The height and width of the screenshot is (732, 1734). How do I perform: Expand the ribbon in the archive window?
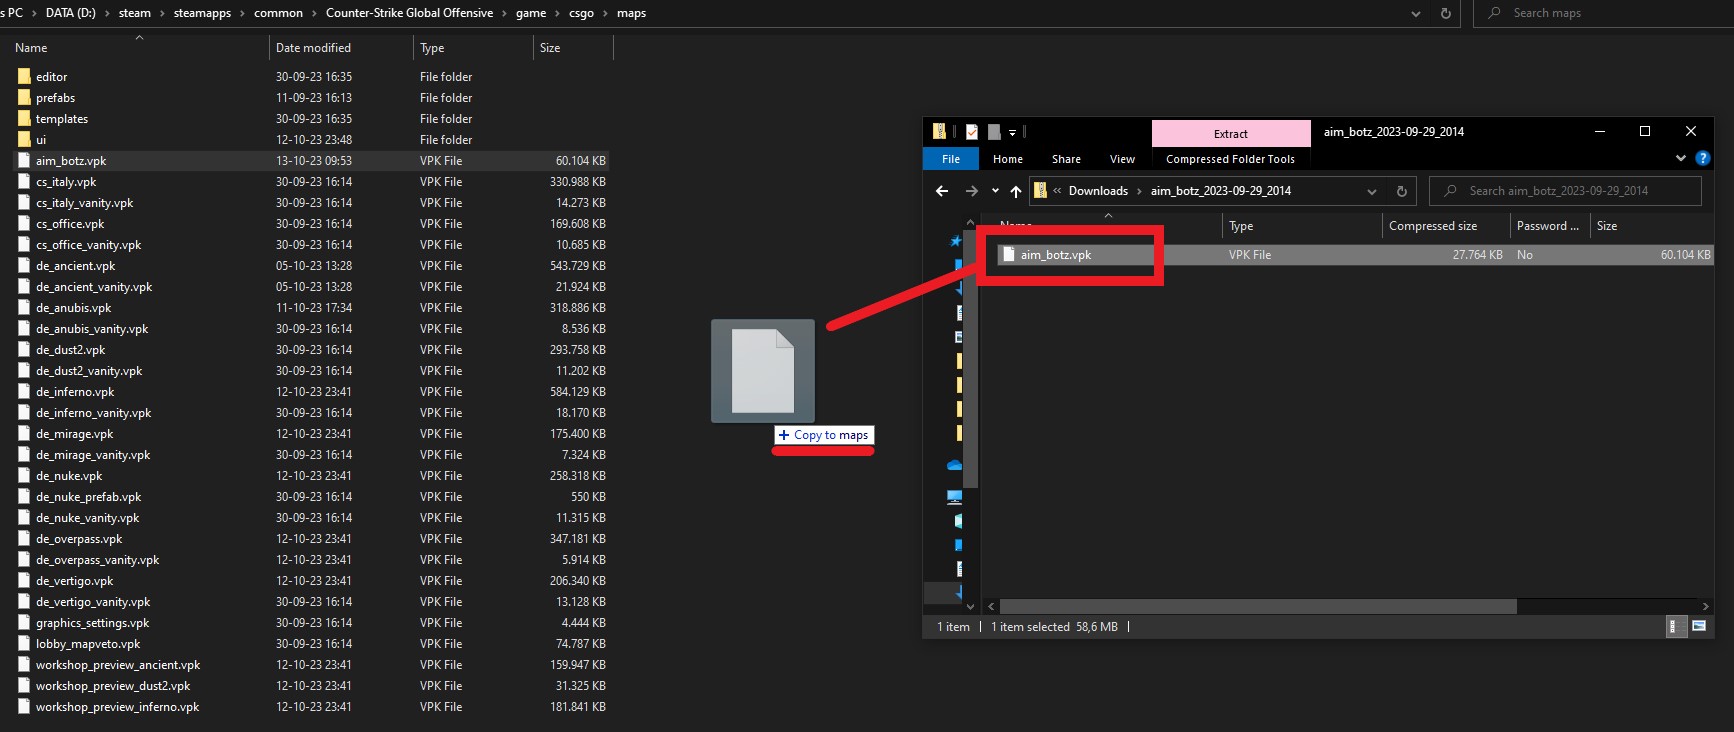pyautogui.click(x=1680, y=158)
